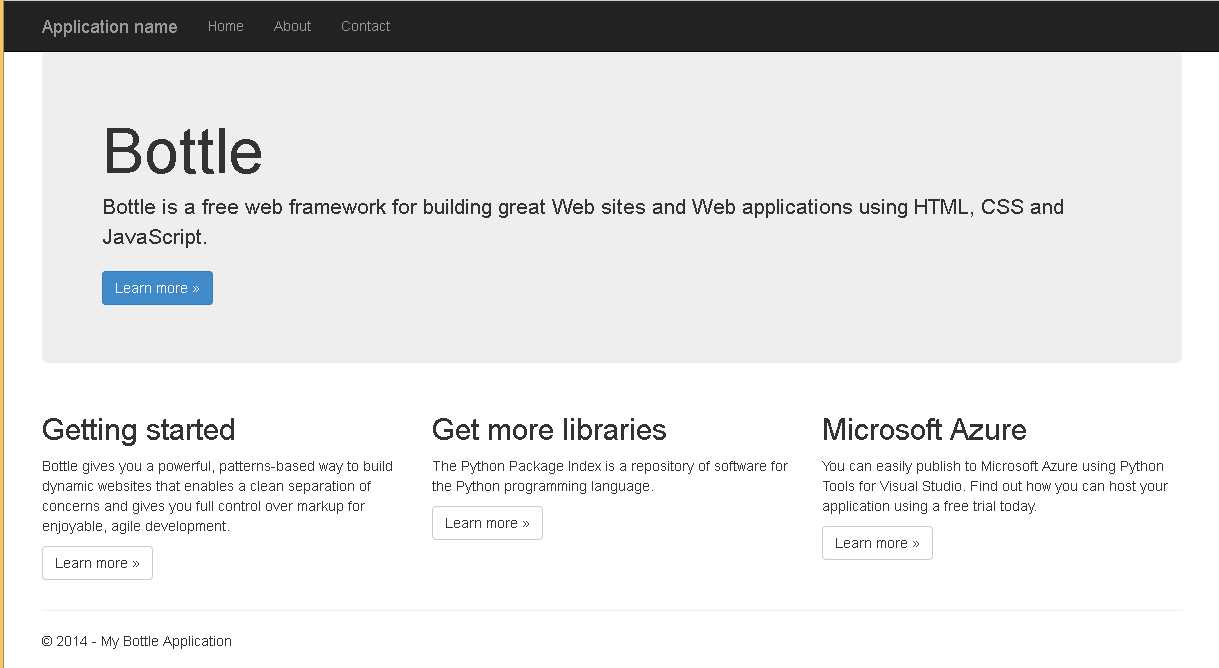The height and width of the screenshot is (668, 1219).
Task: Go to the About page
Action: pos(293,26)
